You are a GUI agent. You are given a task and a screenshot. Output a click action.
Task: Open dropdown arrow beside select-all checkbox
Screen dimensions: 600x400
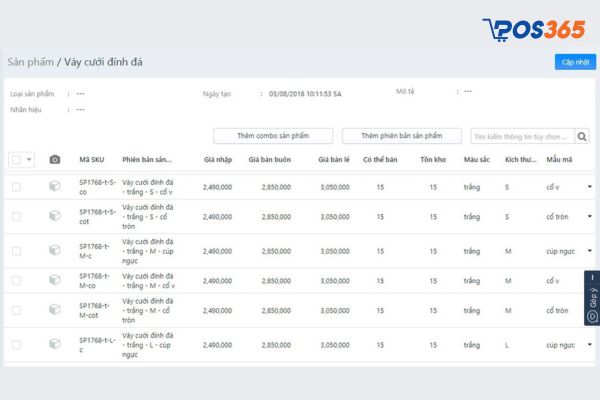[x=30, y=159]
